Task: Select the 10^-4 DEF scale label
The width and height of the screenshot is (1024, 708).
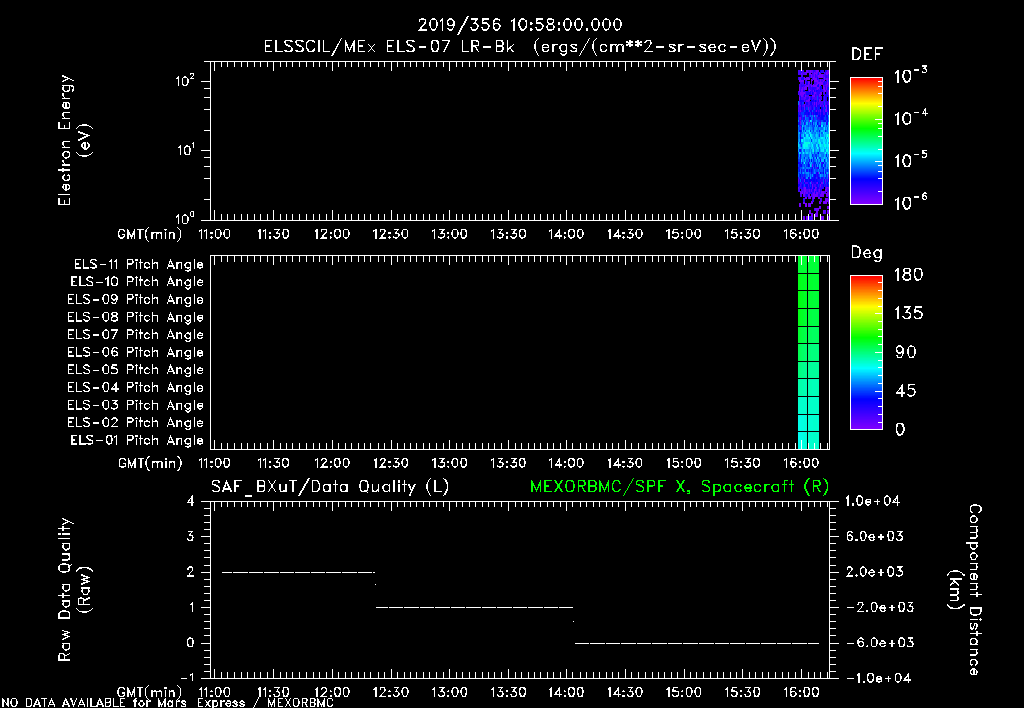Action: [910, 118]
